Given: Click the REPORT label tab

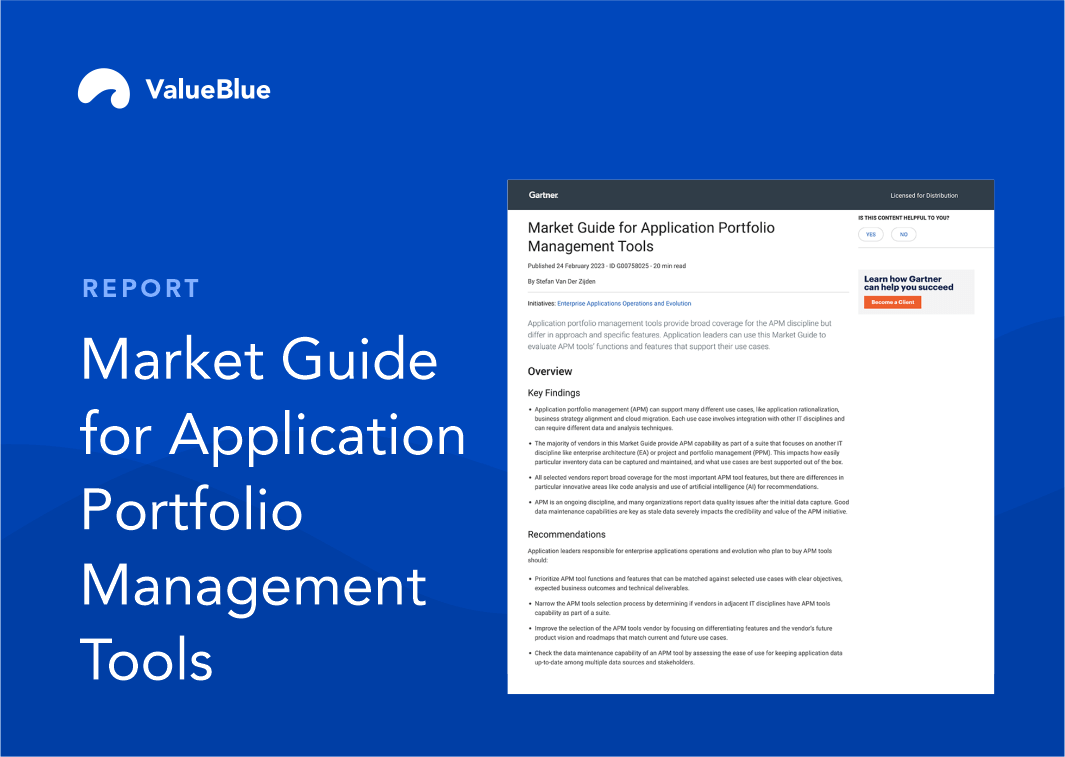Looking at the screenshot, I should [x=141, y=288].
